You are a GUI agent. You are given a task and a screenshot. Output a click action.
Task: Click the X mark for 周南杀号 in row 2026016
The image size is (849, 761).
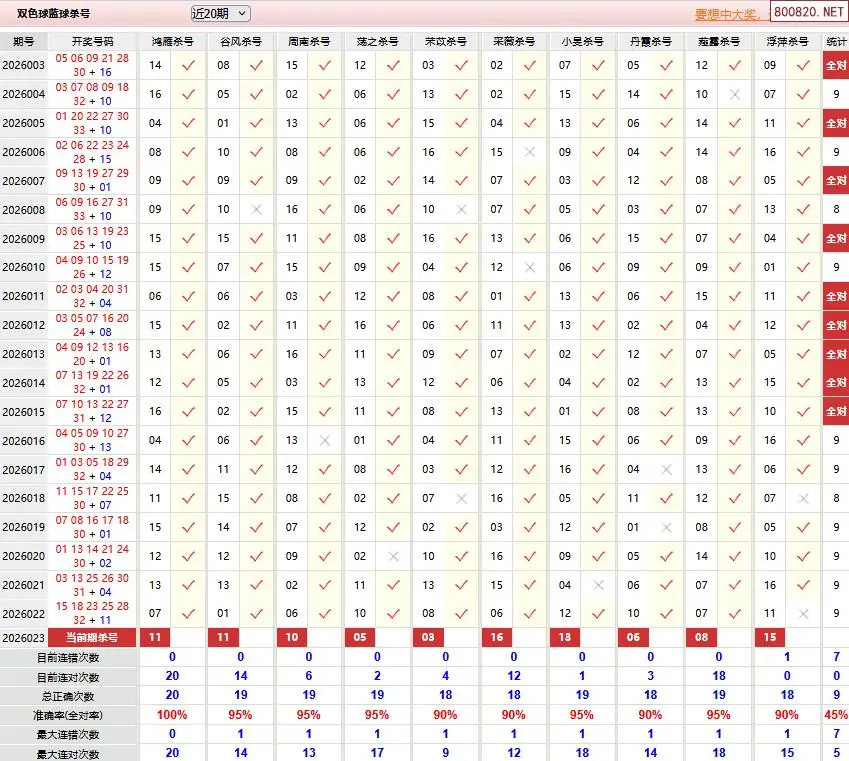(325, 441)
